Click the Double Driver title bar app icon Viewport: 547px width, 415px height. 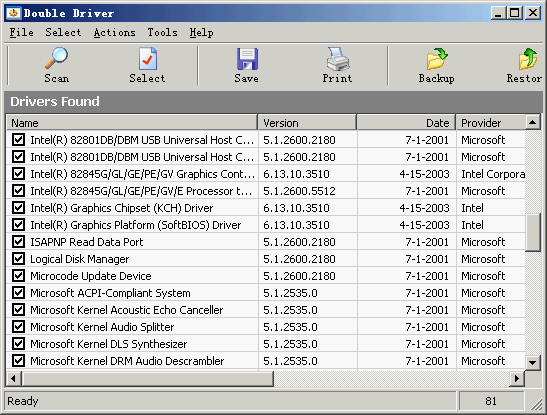14,13
